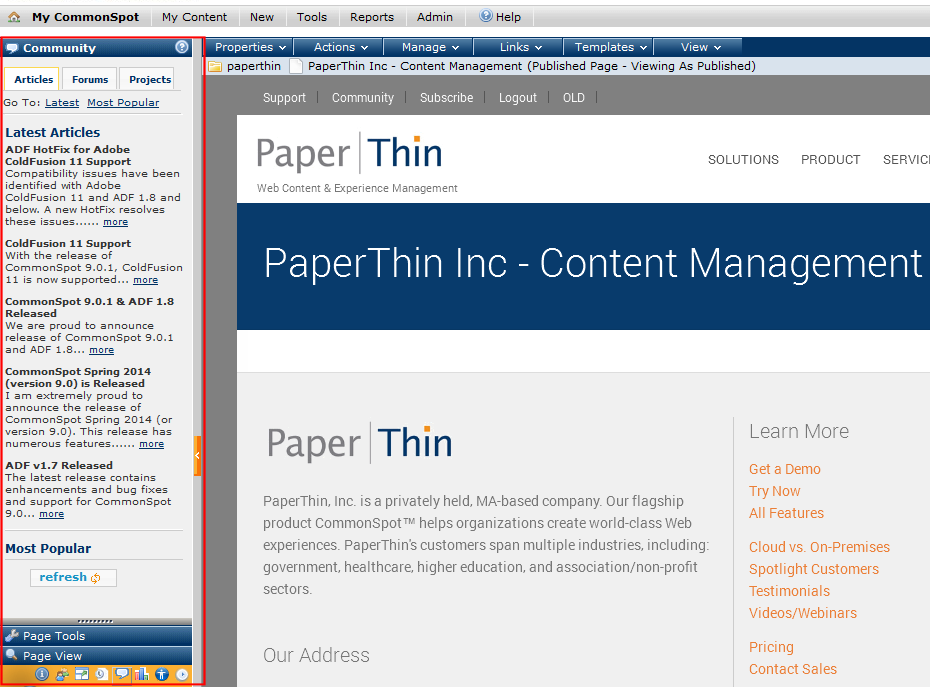Click the refresh button under Most Popular
Image resolution: width=930 pixels, height=687 pixels.
click(x=73, y=577)
